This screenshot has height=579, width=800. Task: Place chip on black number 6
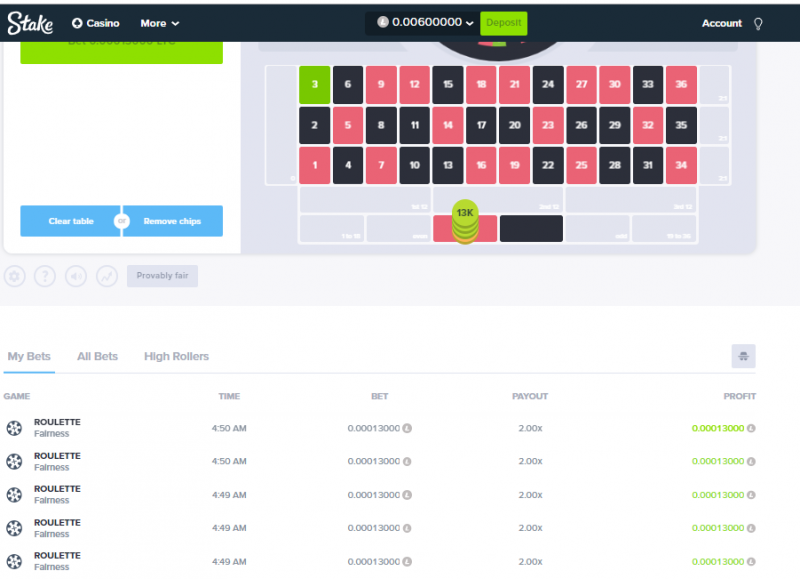pos(348,84)
